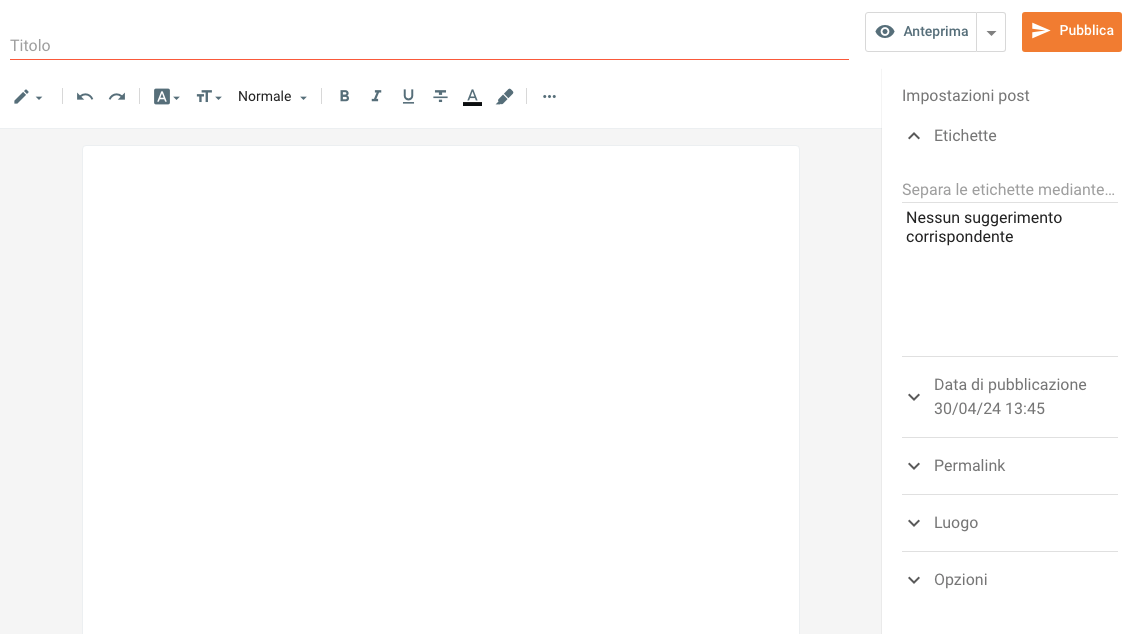
Task: Open the text color picker
Action: click(472, 96)
